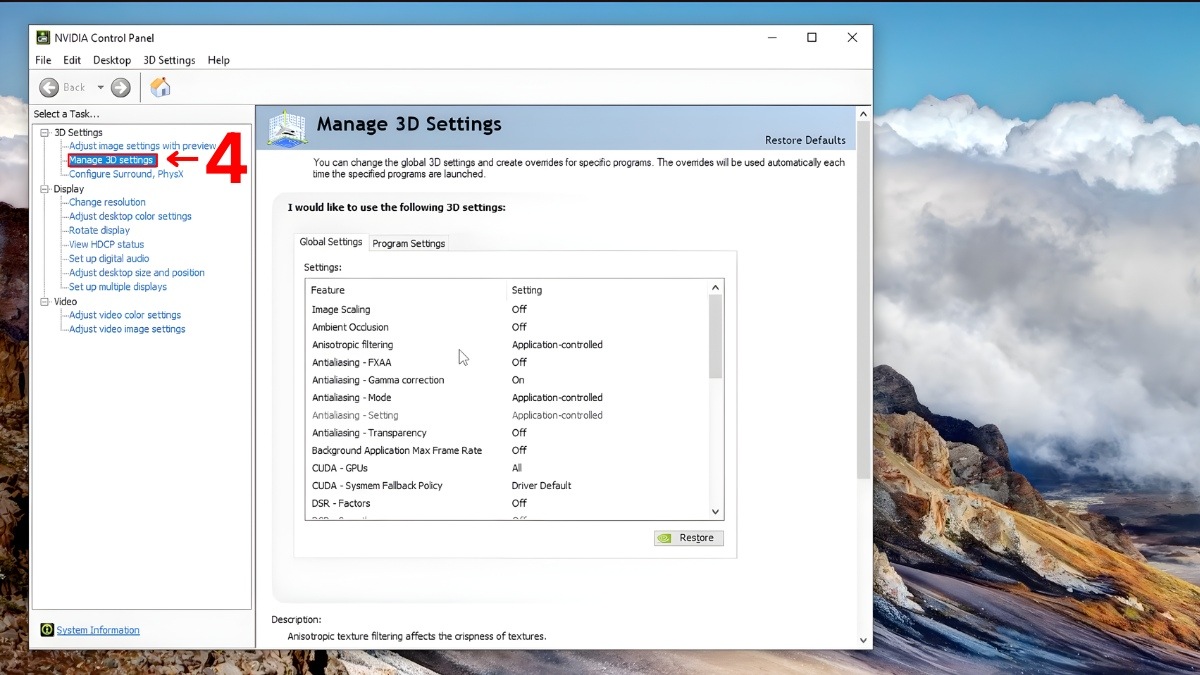Click the NVIDIA Control Panel title icon
The width and height of the screenshot is (1200, 675).
tap(44, 38)
